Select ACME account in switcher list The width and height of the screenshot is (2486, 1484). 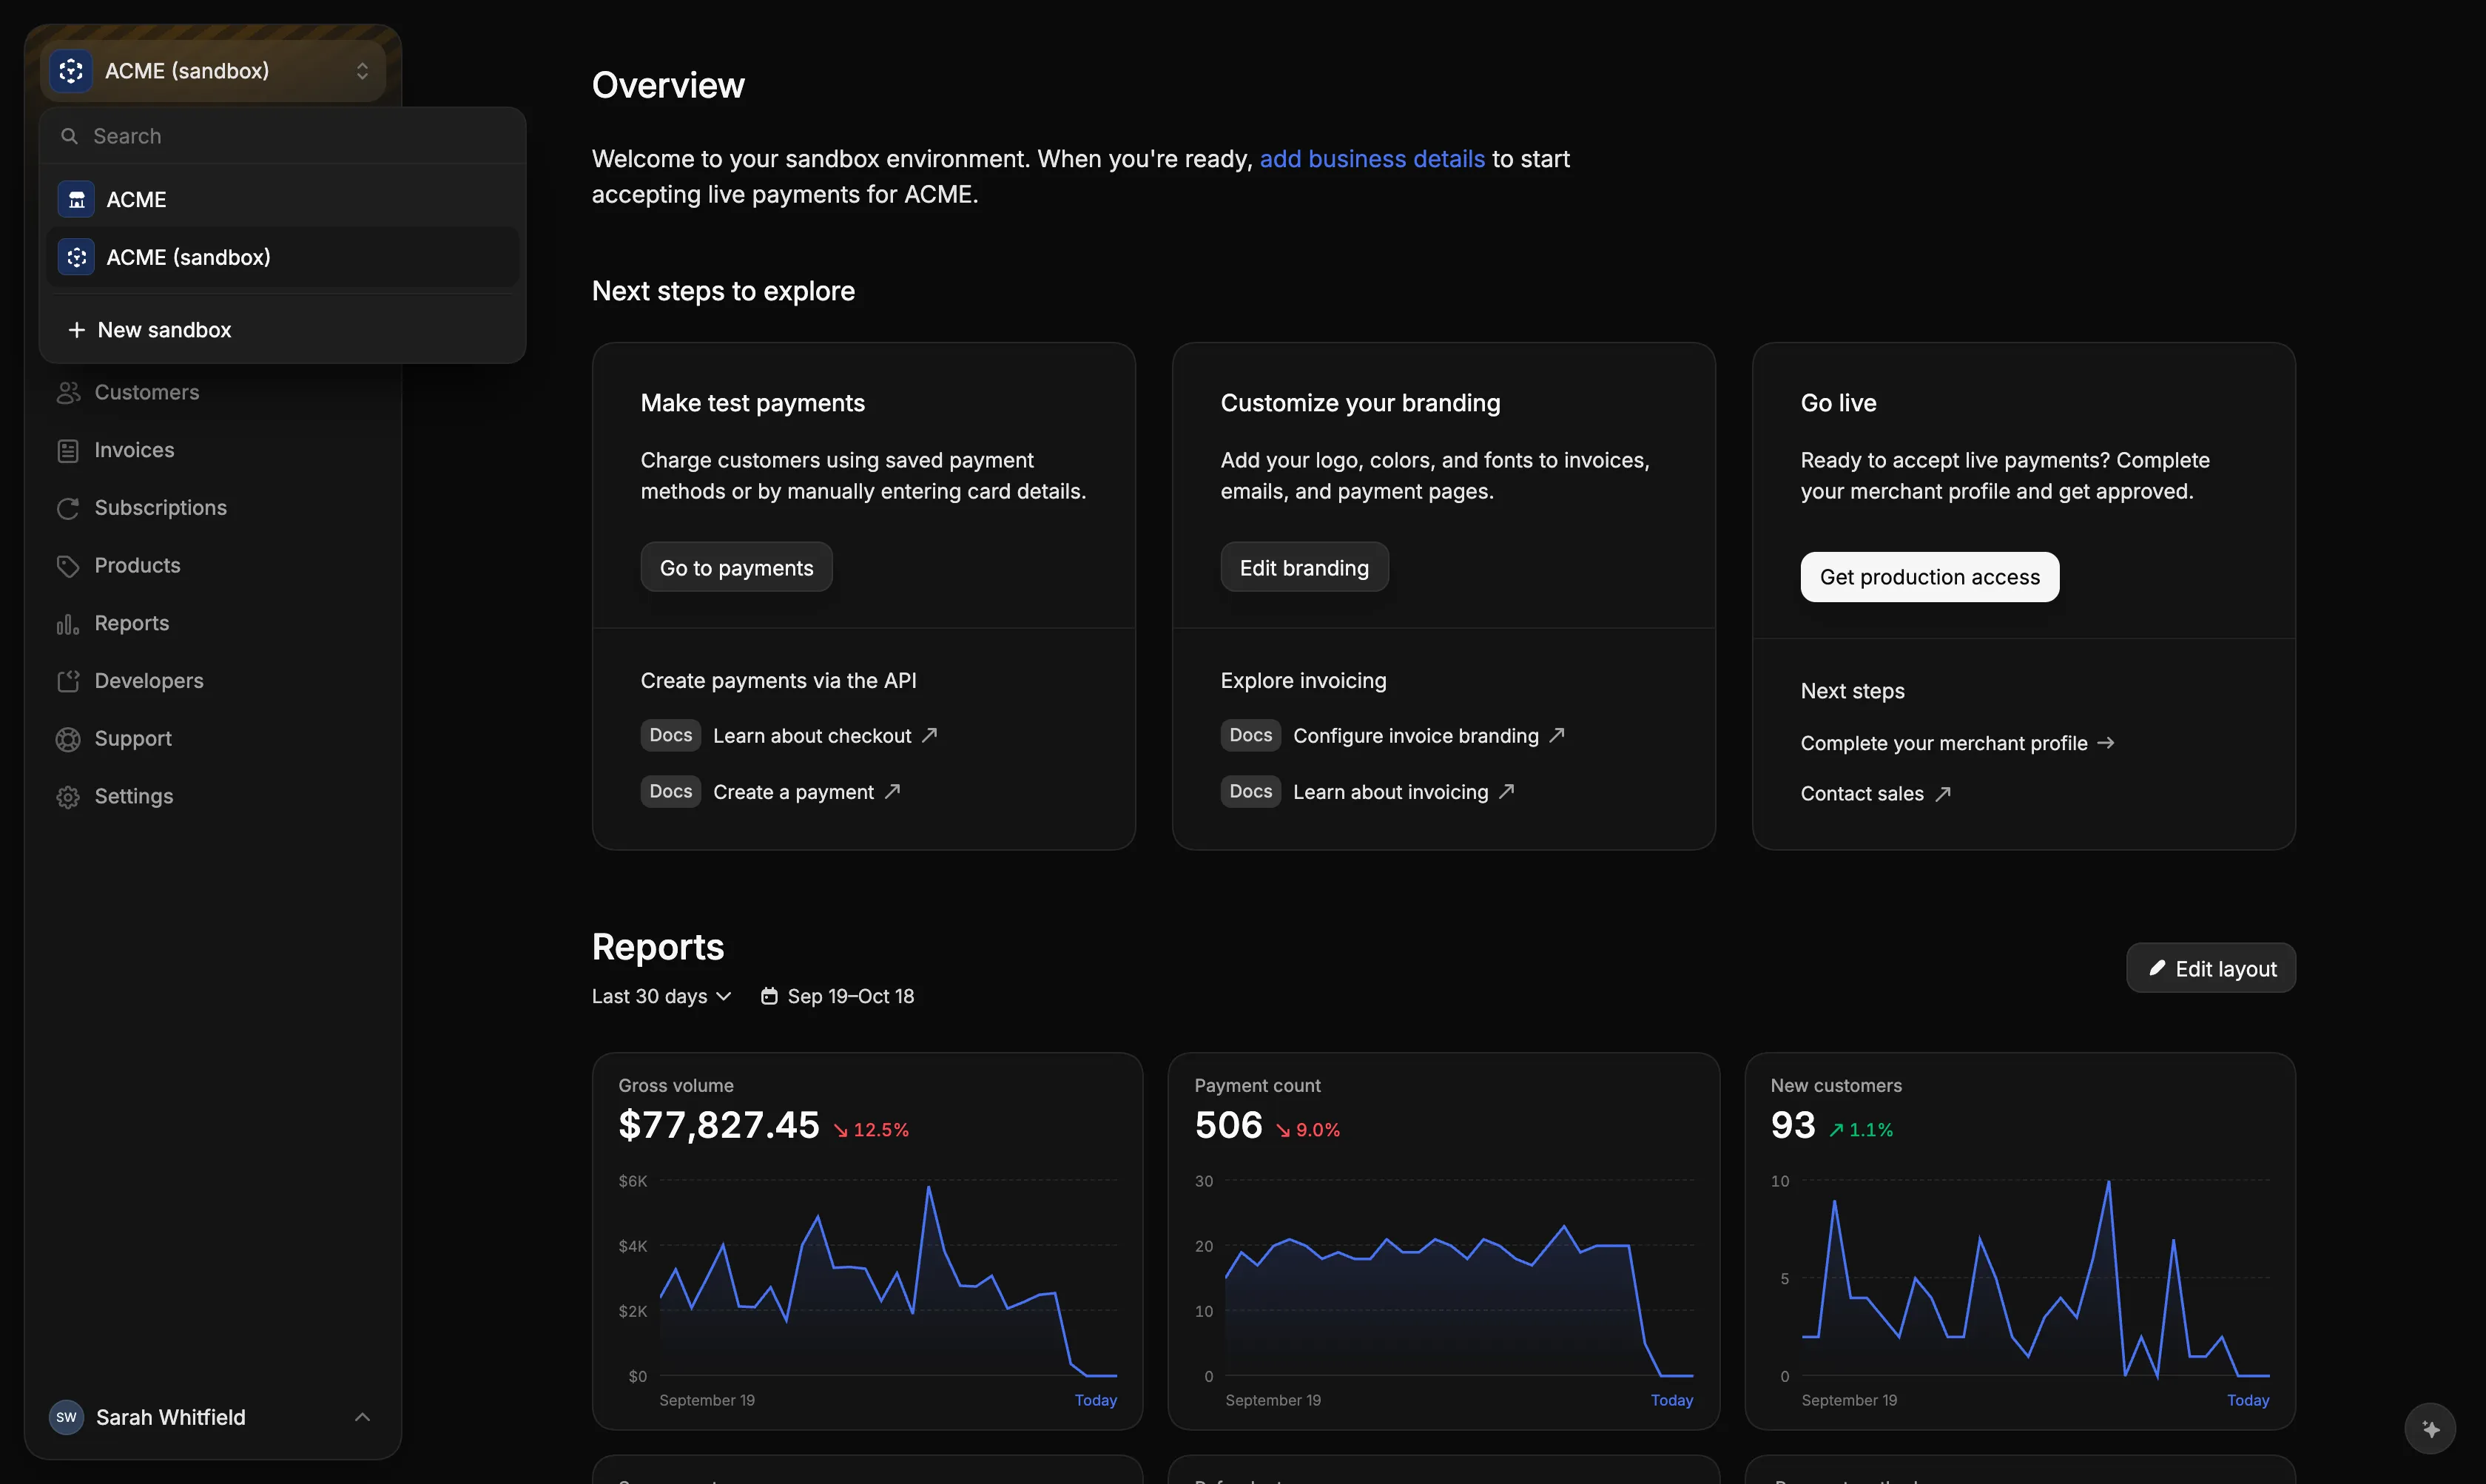[x=283, y=200]
